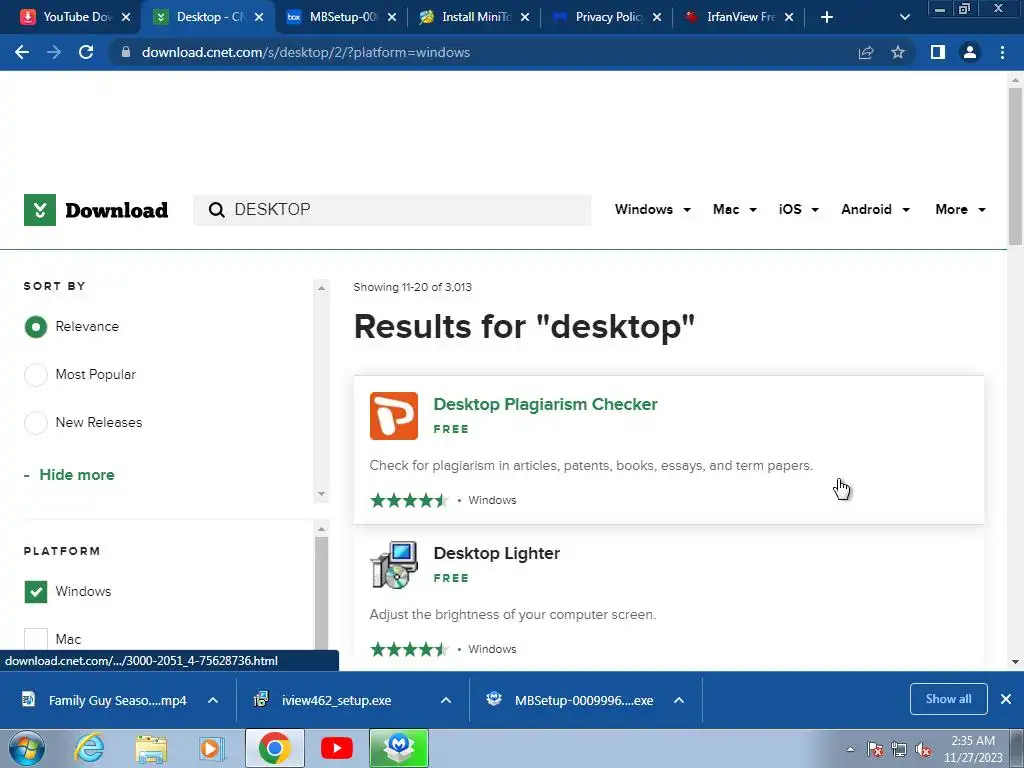Open a new tab with the plus button
Screen dimensions: 1024x768
pyautogui.click(x=827, y=17)
